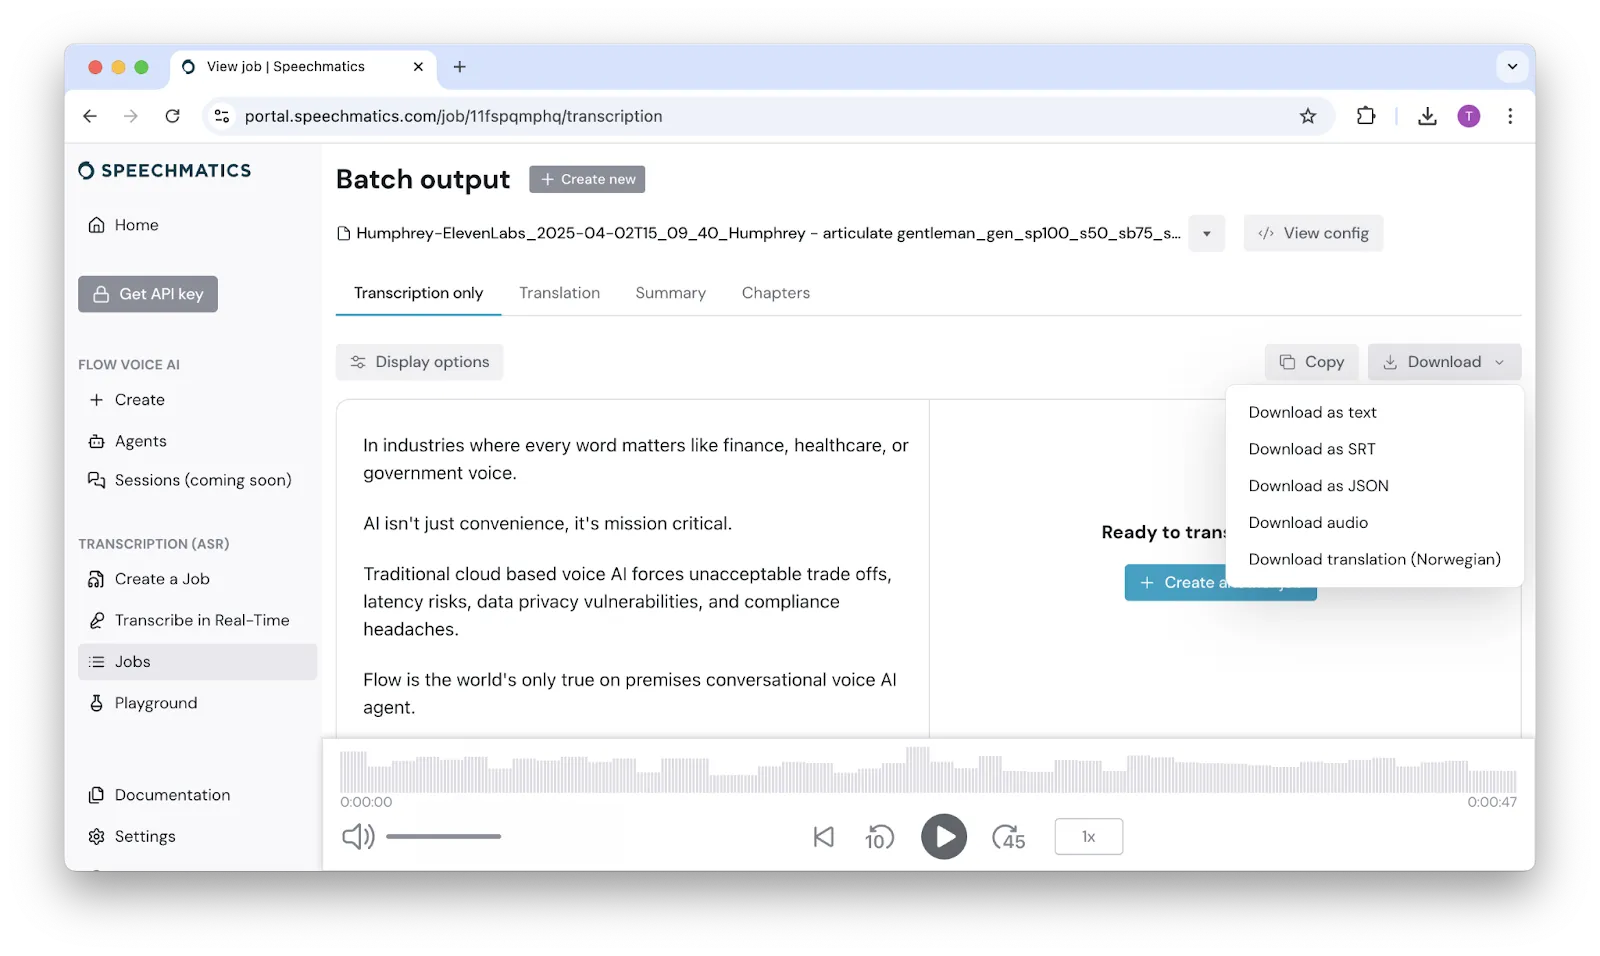Click the Batch output heading
1600x956 pixels.
pyautogui.click(x=423, y=179)
